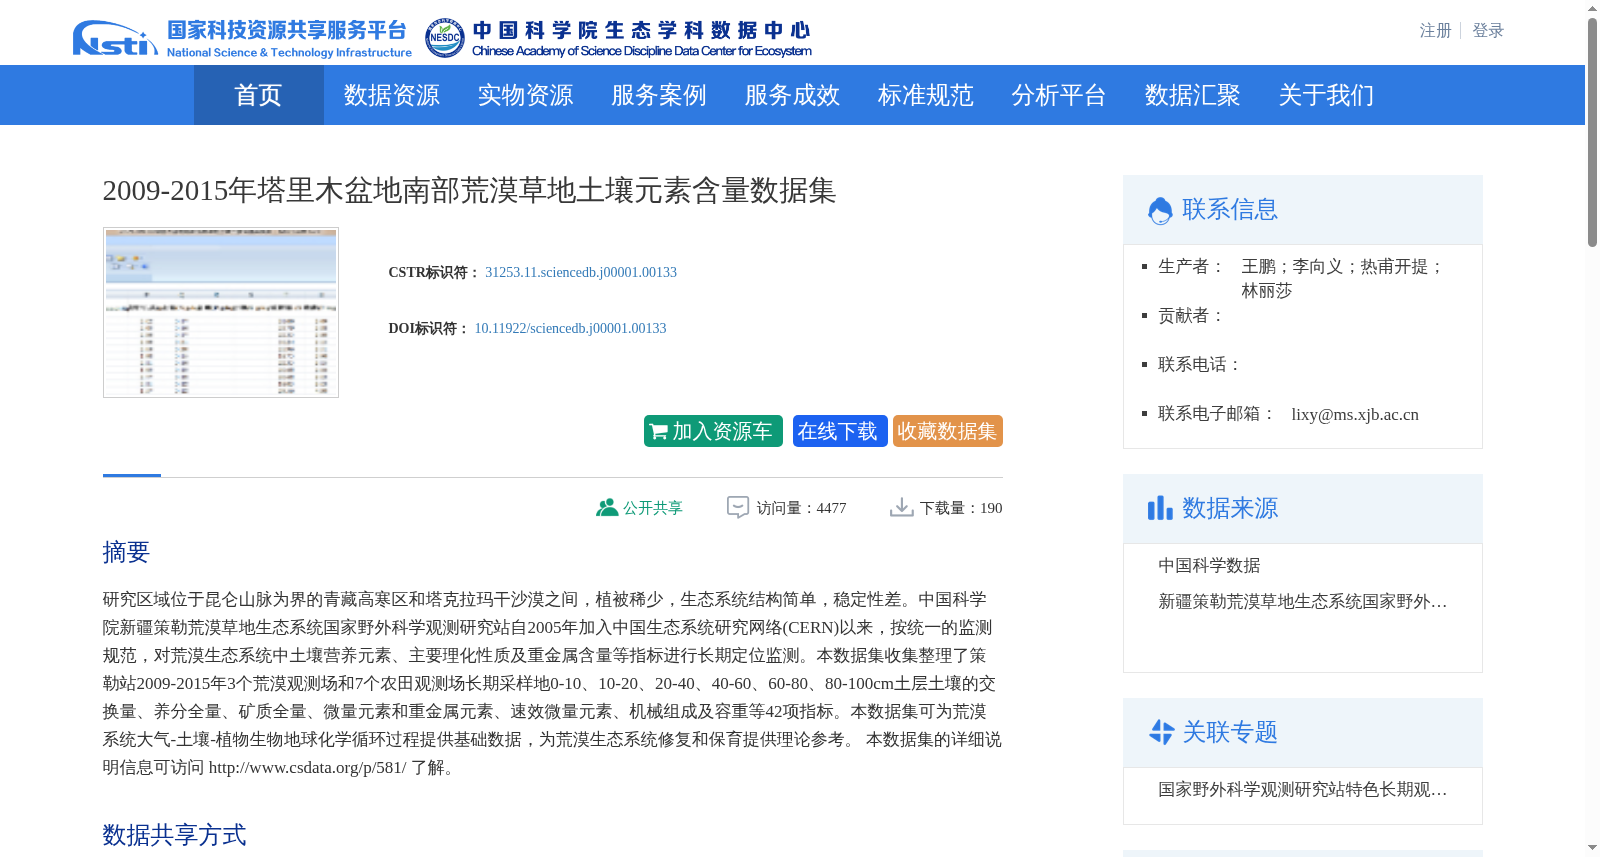Click the NESDC data center logo

click(x=618, y=38)
